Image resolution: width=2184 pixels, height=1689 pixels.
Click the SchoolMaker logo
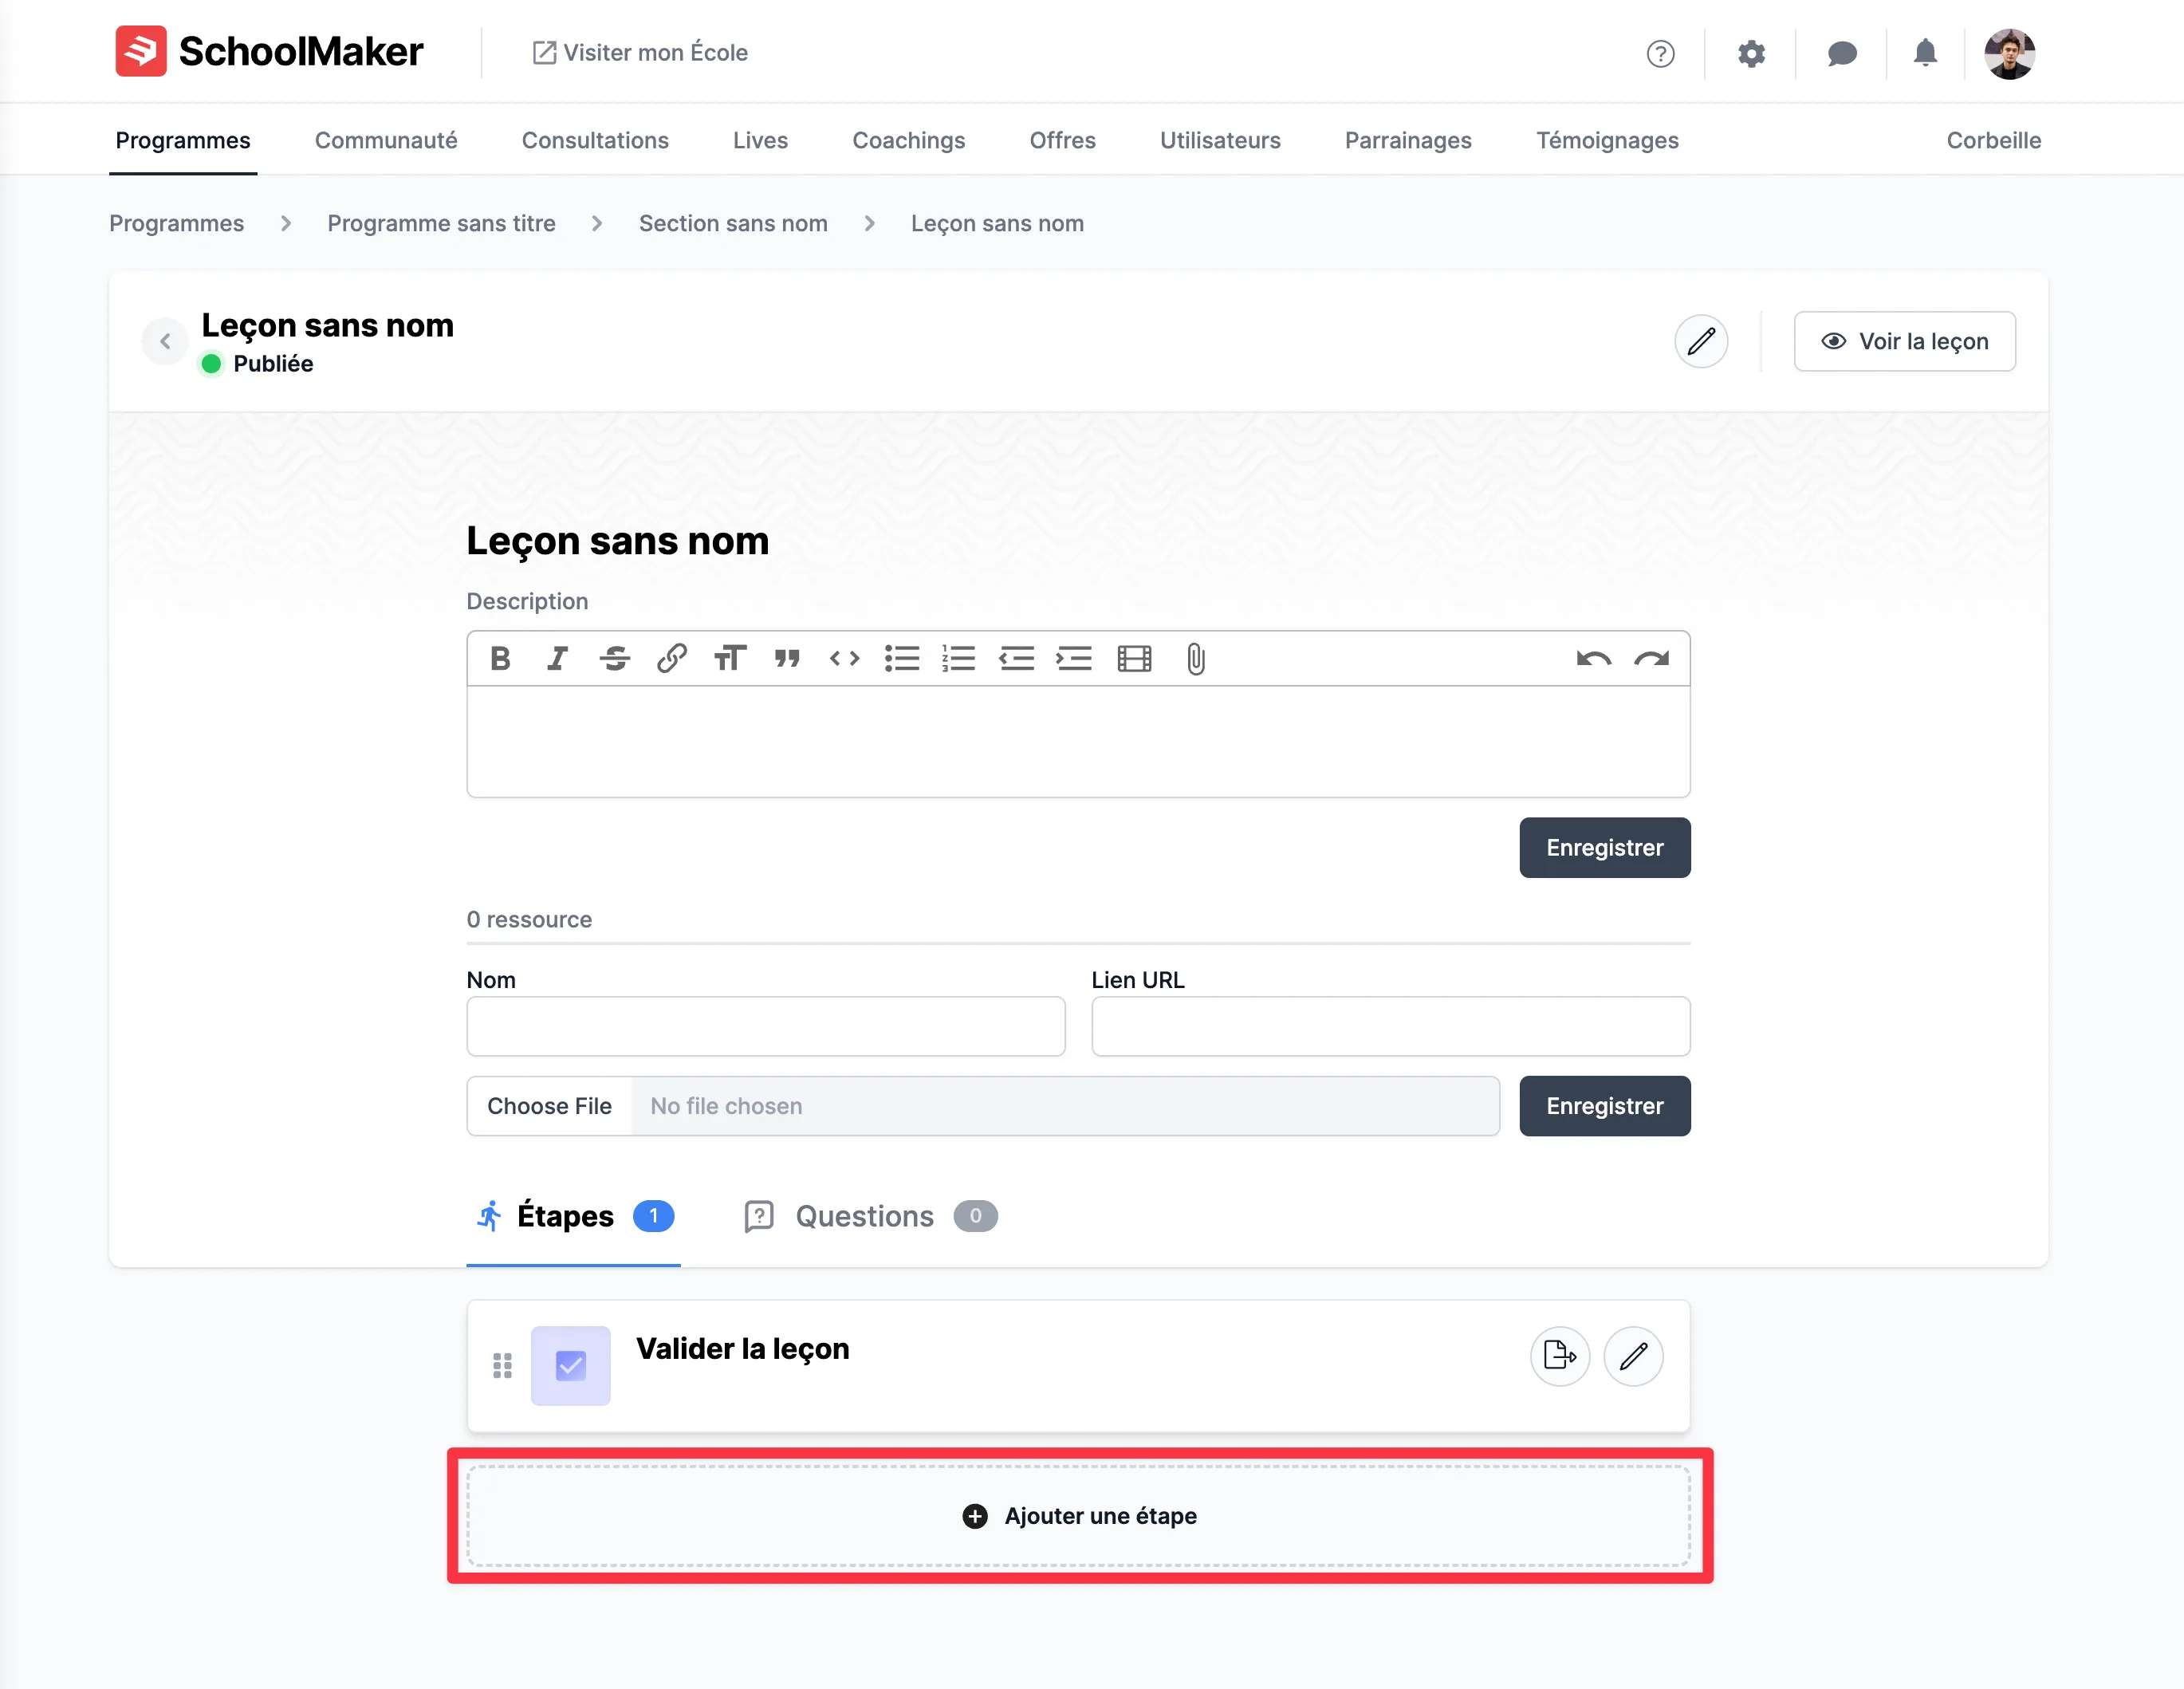tap(269, 52)
